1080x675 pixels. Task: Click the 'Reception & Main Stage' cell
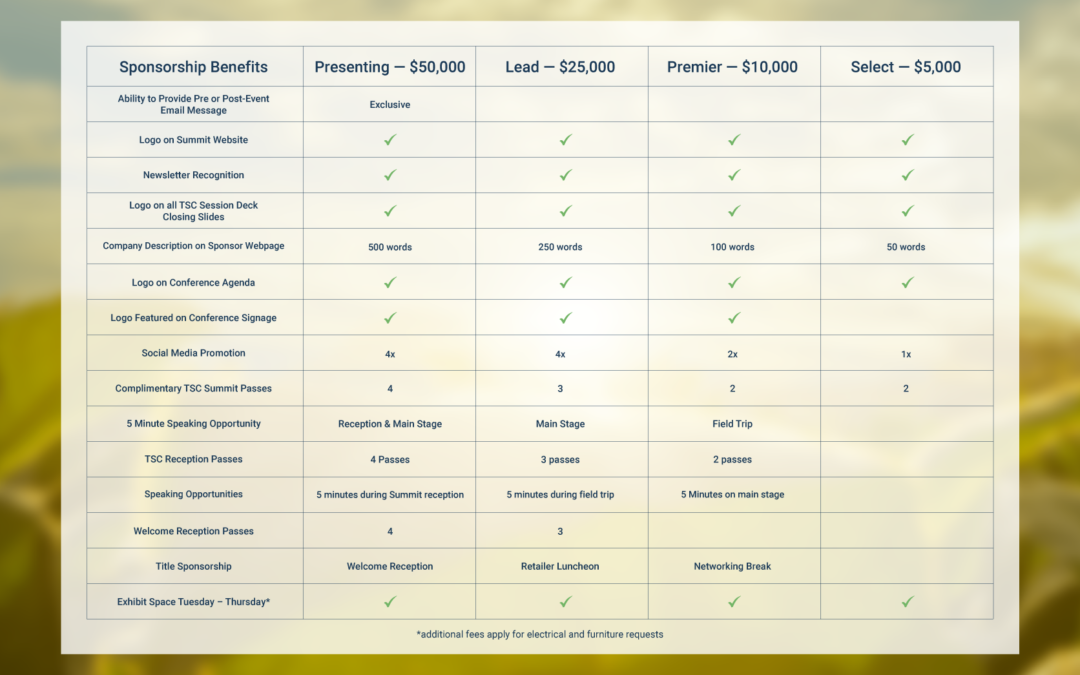point(390,424)
